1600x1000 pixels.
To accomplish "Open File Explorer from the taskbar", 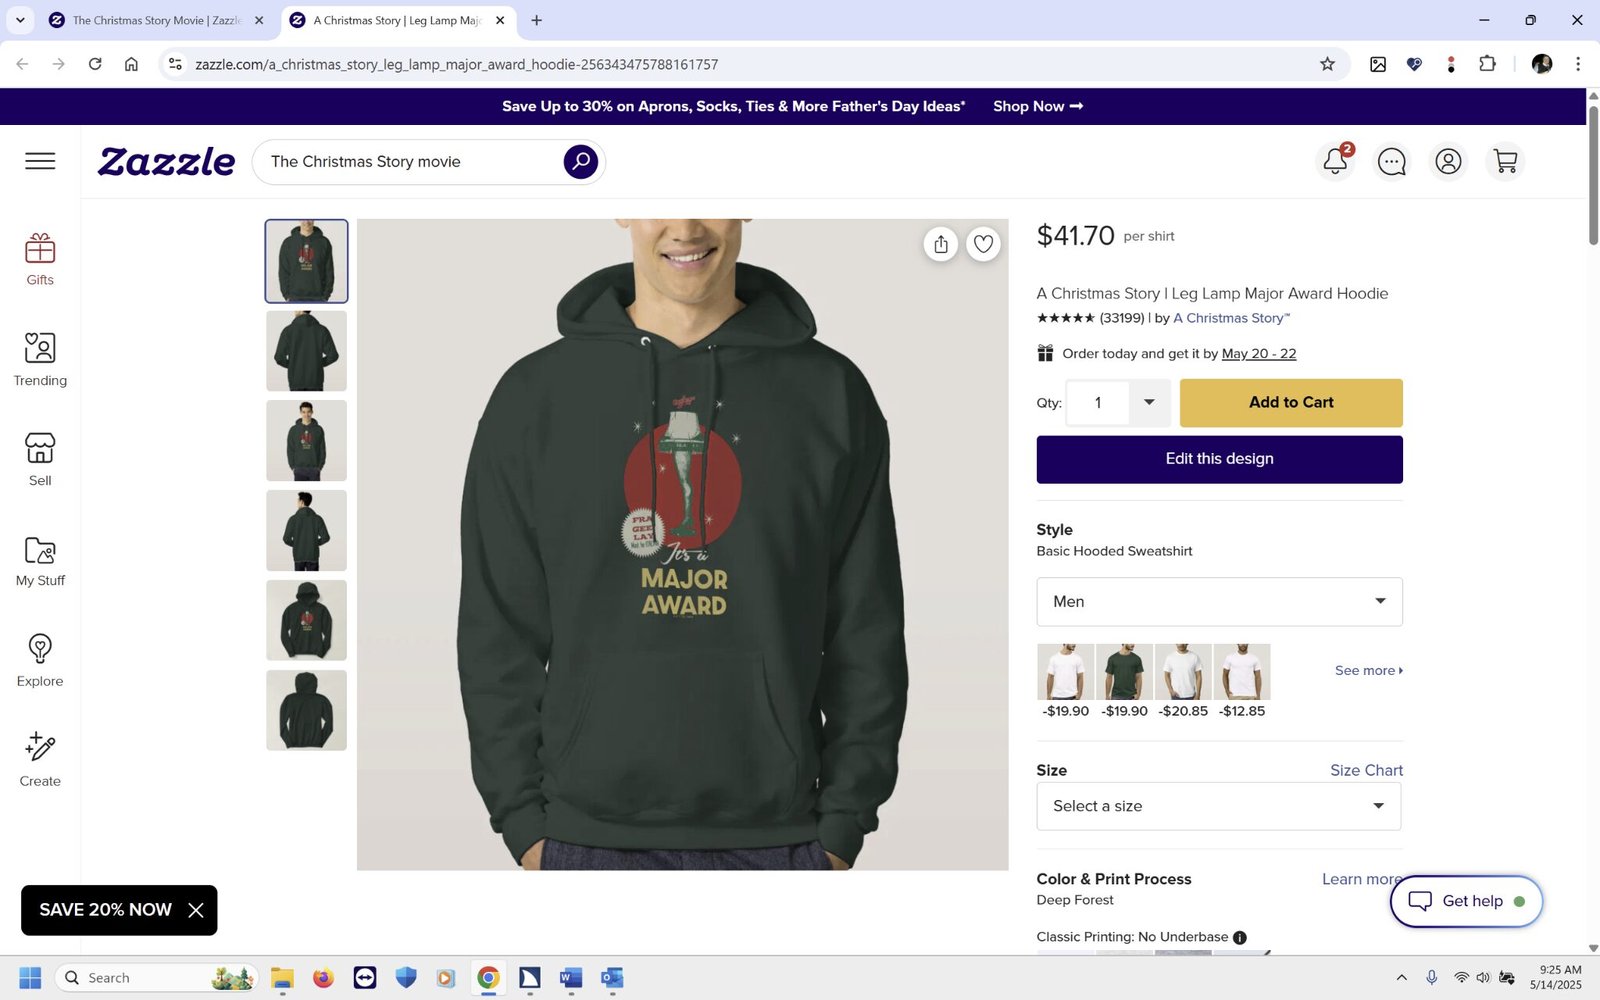I will (x=282, y=978).
